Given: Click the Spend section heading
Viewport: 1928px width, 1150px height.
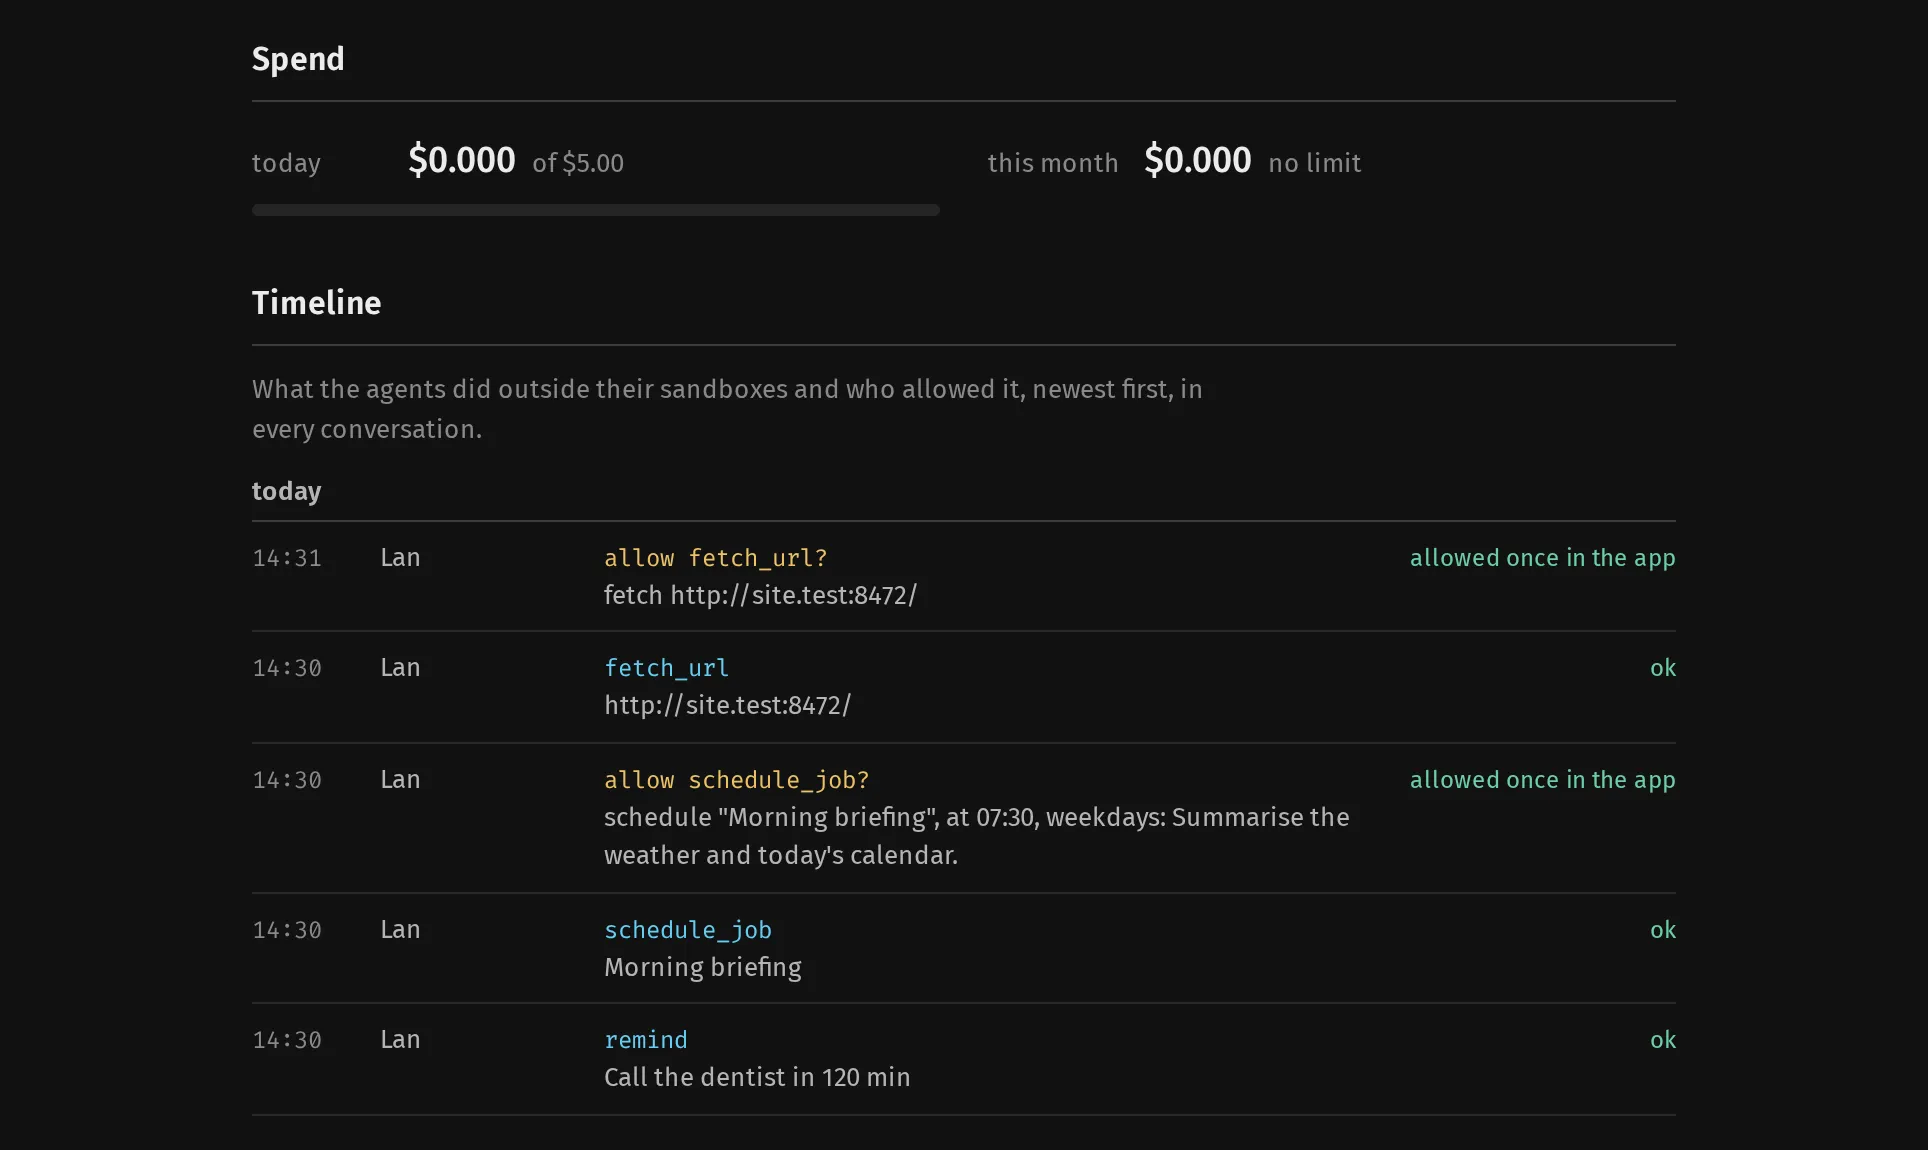Looking at the screenshot, I should pyautogui.click(x=298, y=59).
